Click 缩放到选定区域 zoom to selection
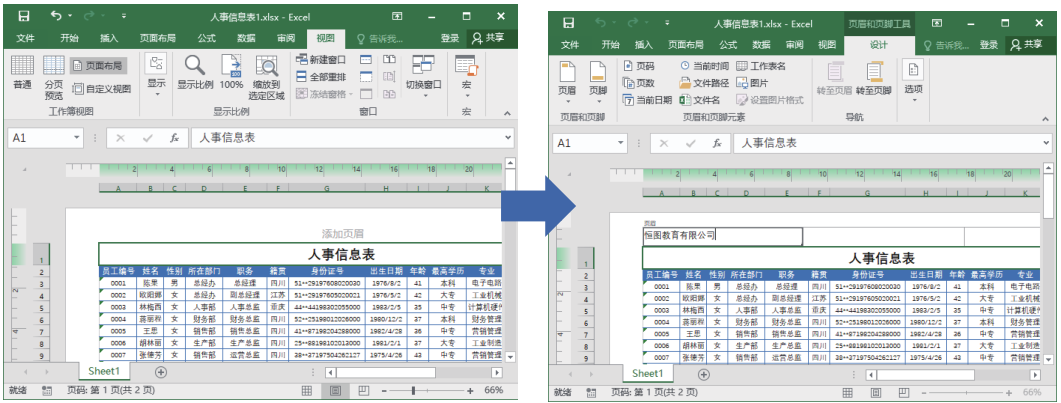This screenshot has width=1061, height=403. coord(267,76)
